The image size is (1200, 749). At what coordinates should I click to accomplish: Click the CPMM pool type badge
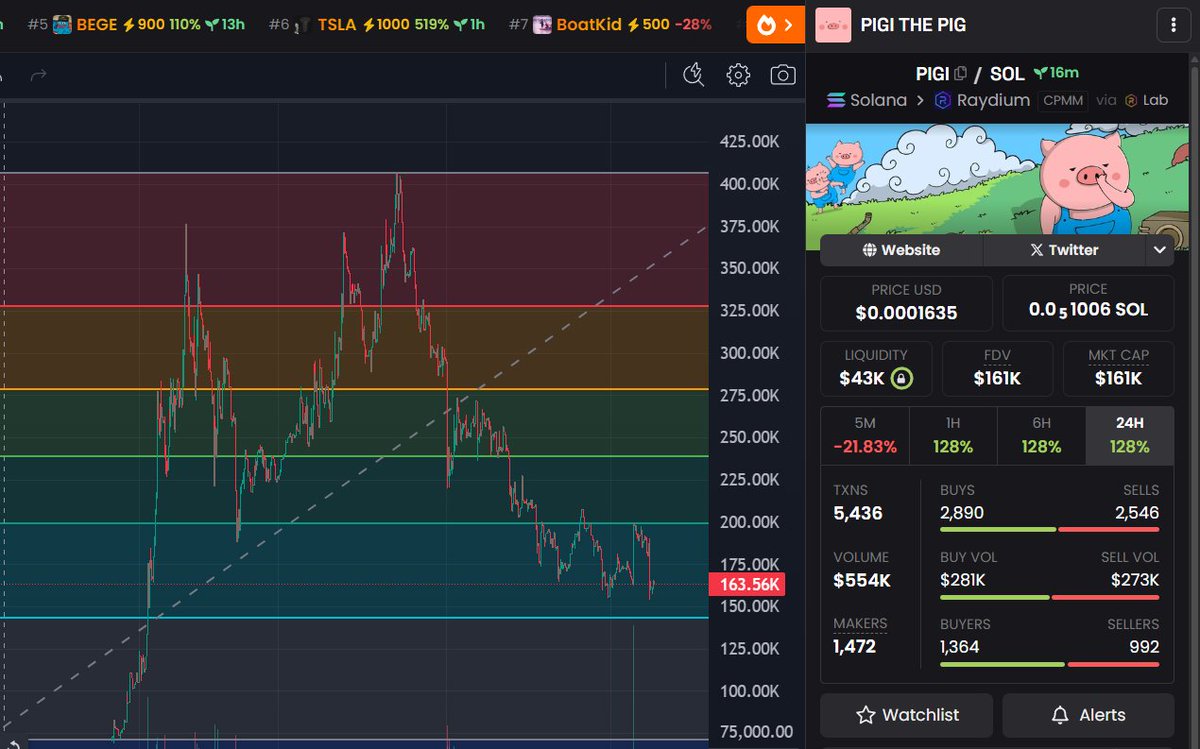[x=1062, y=100]
